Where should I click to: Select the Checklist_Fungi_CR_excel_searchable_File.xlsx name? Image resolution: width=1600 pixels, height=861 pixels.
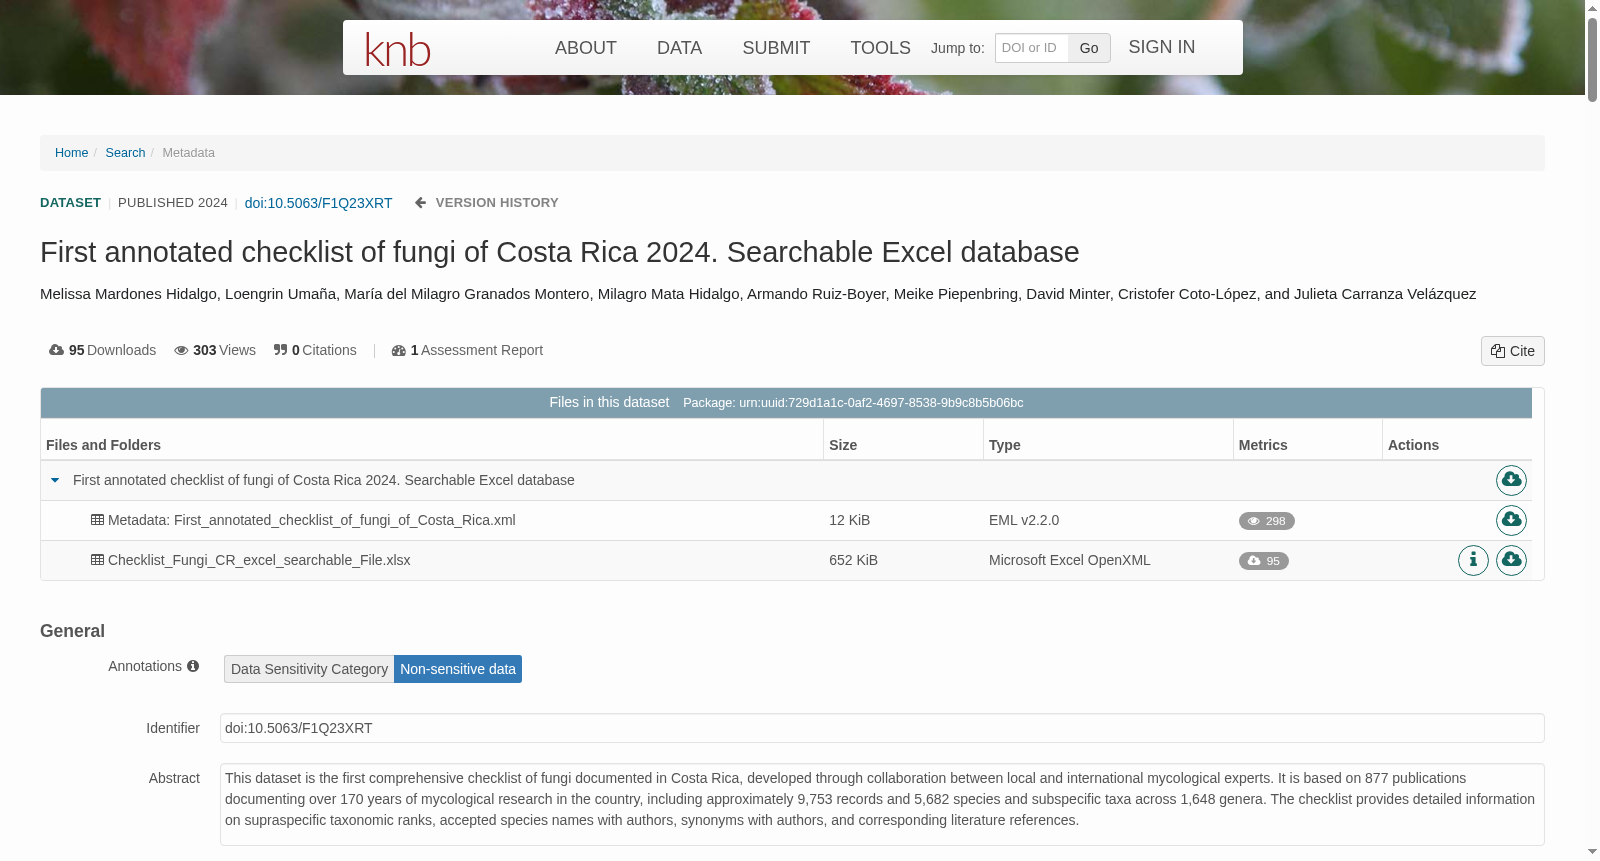click(x=259, y=560)
